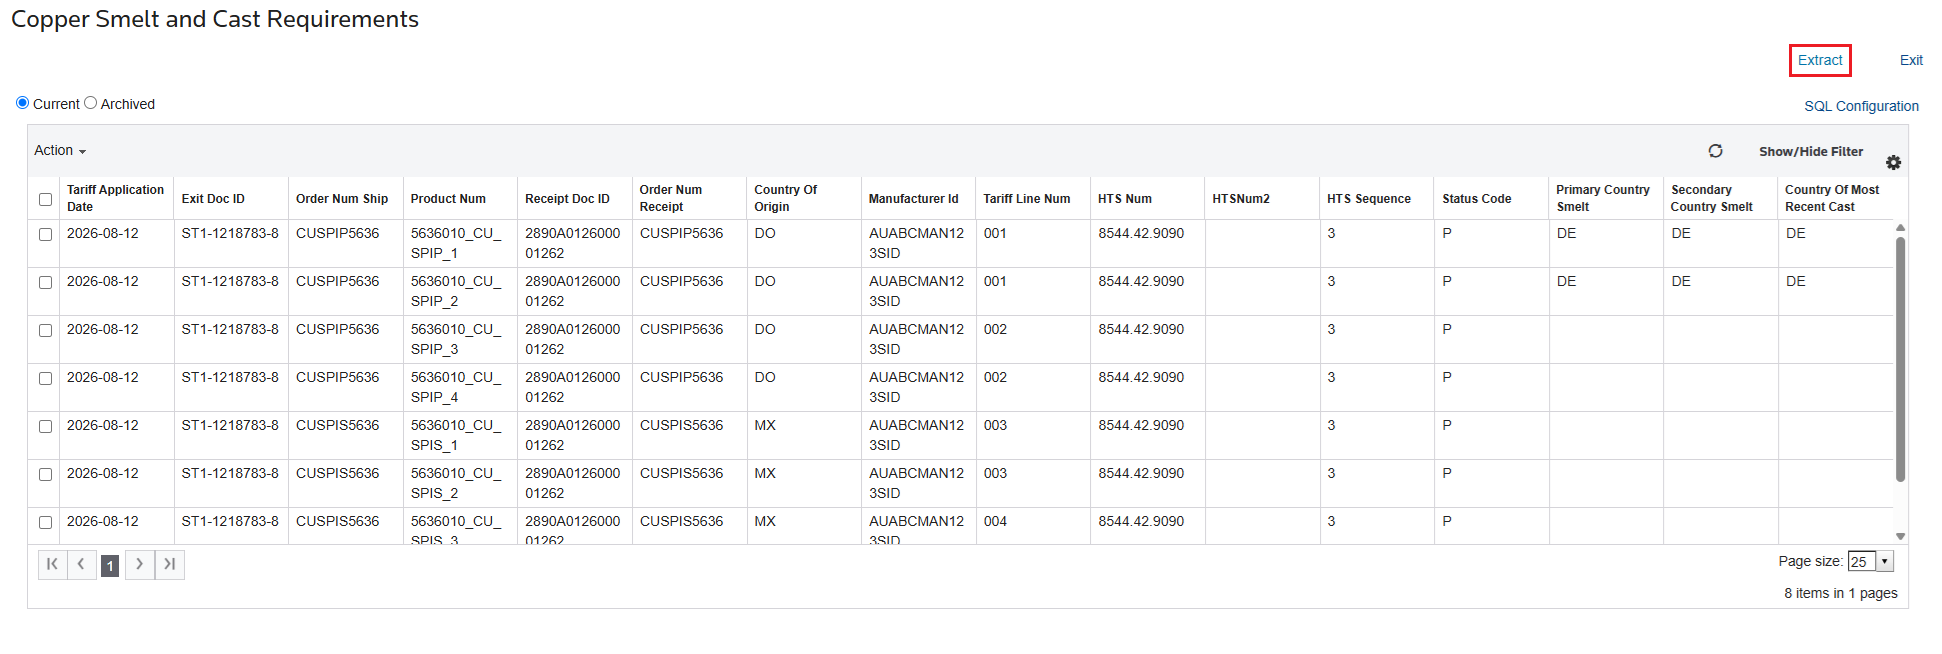Select the Archived radio button
This screenshot has height=654, width=1942.
[90, 103]
